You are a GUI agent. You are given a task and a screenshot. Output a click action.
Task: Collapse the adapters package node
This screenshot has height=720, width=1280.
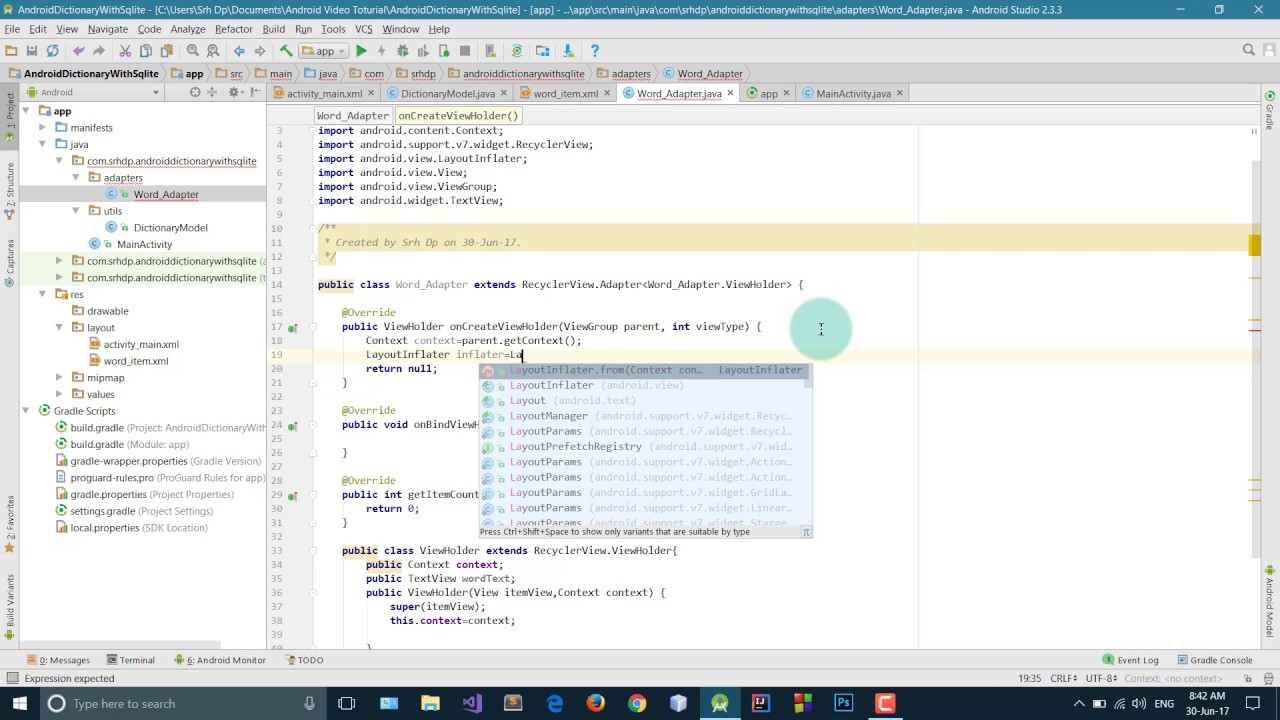[76, 178]
